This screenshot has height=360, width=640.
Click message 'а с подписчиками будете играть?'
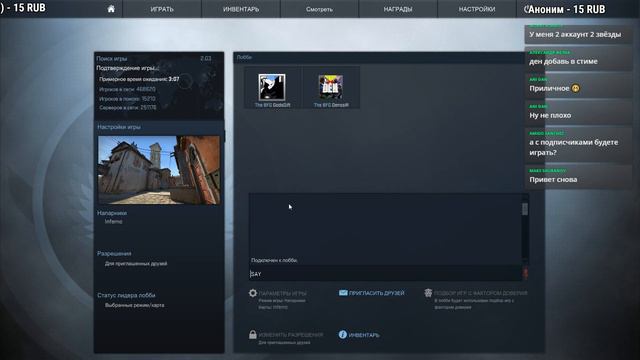tap(573, 147)
